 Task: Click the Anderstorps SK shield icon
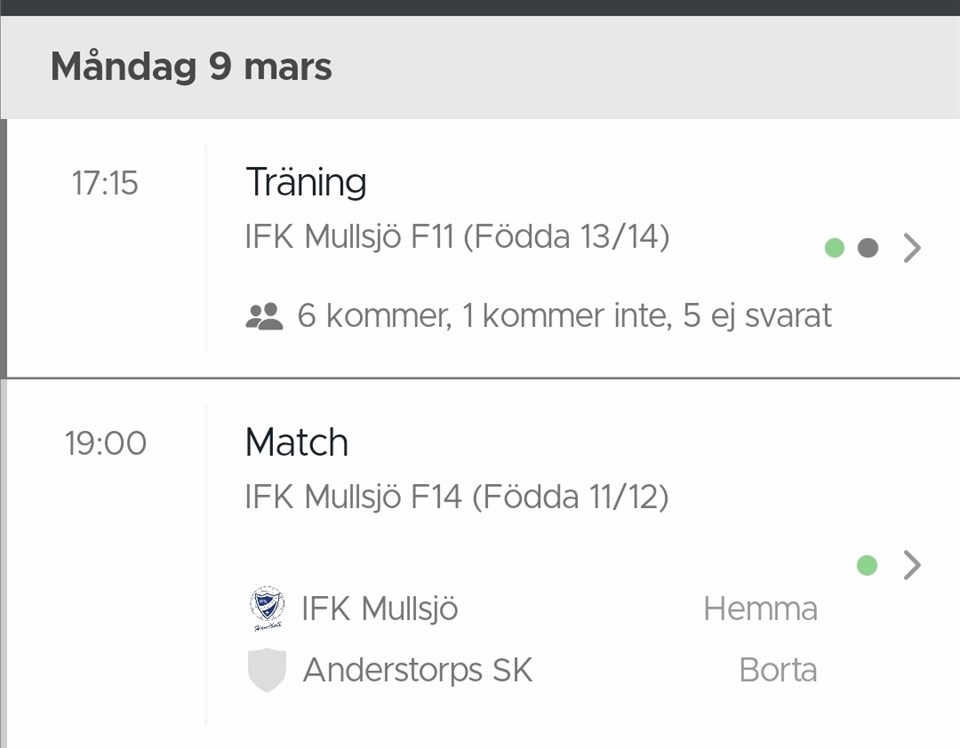click(267, 670)
